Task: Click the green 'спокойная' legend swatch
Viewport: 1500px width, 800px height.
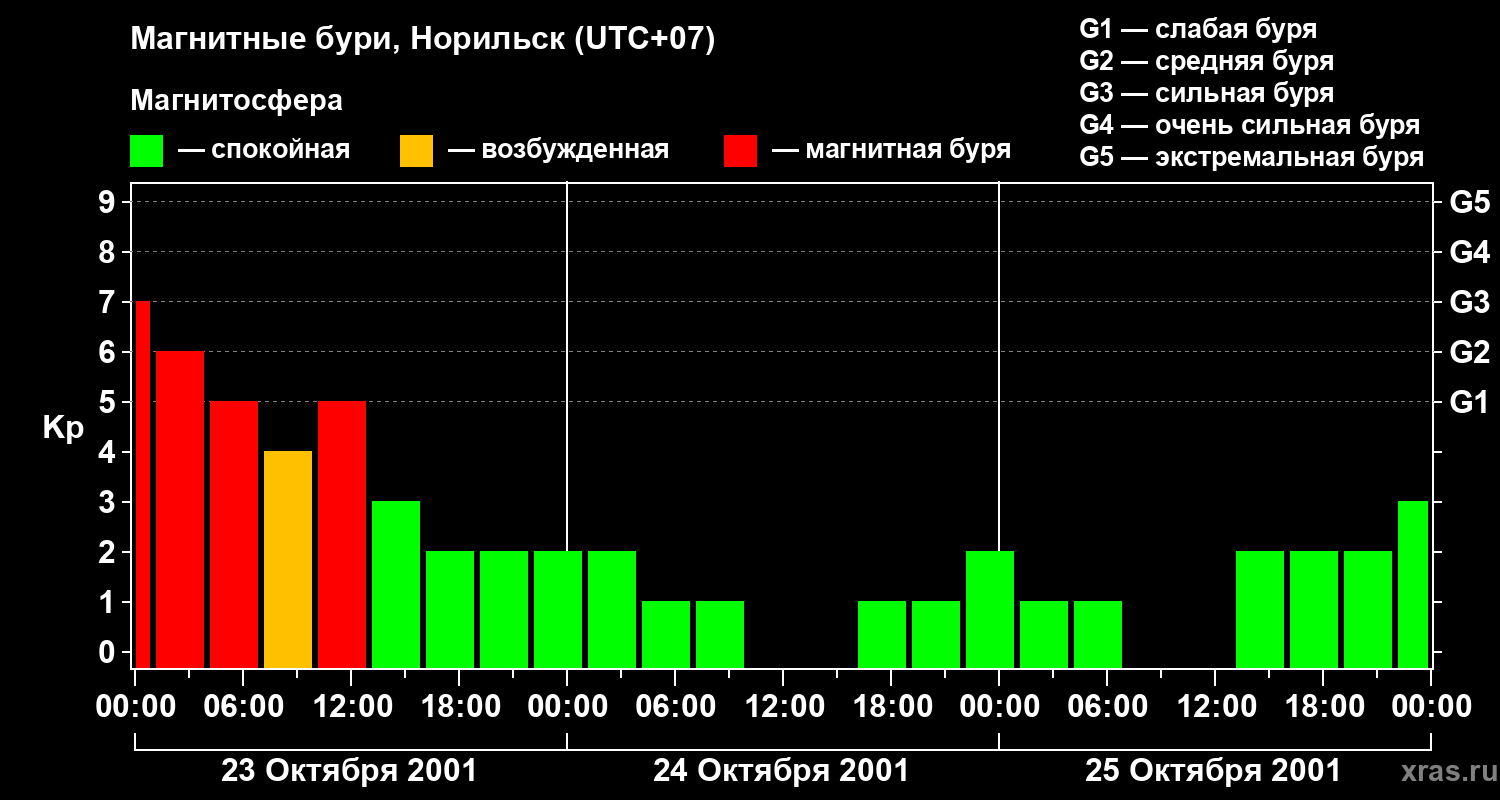Action: pos(147,150)
